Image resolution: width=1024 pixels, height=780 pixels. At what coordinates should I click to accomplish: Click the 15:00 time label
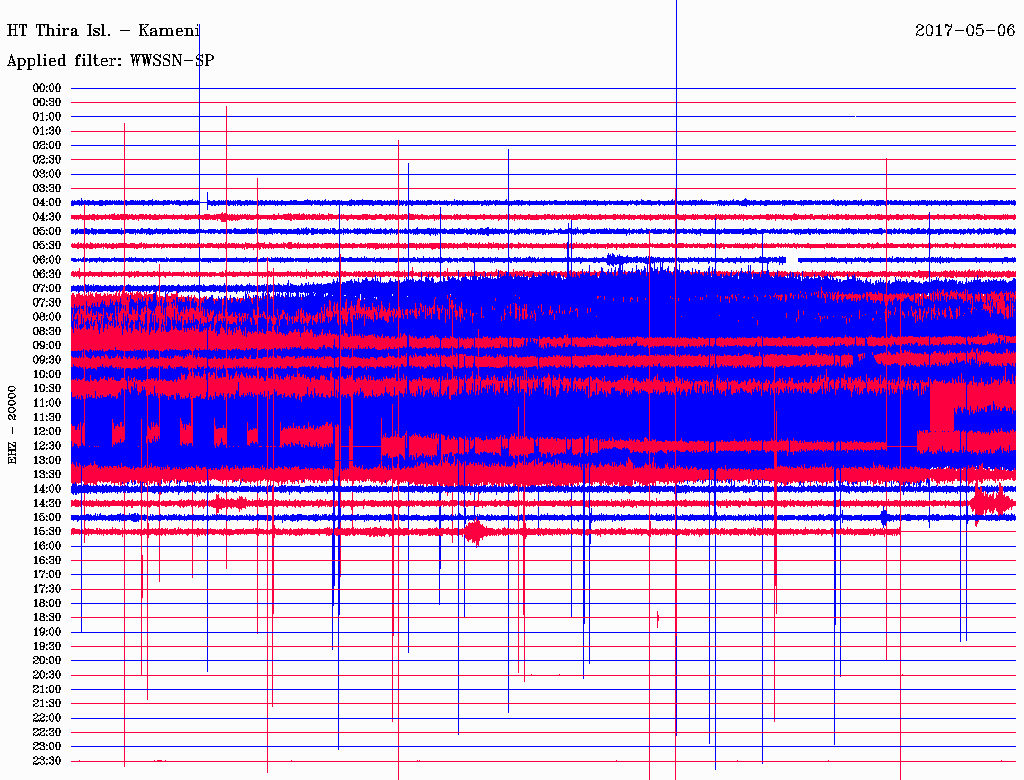point(47,517)
